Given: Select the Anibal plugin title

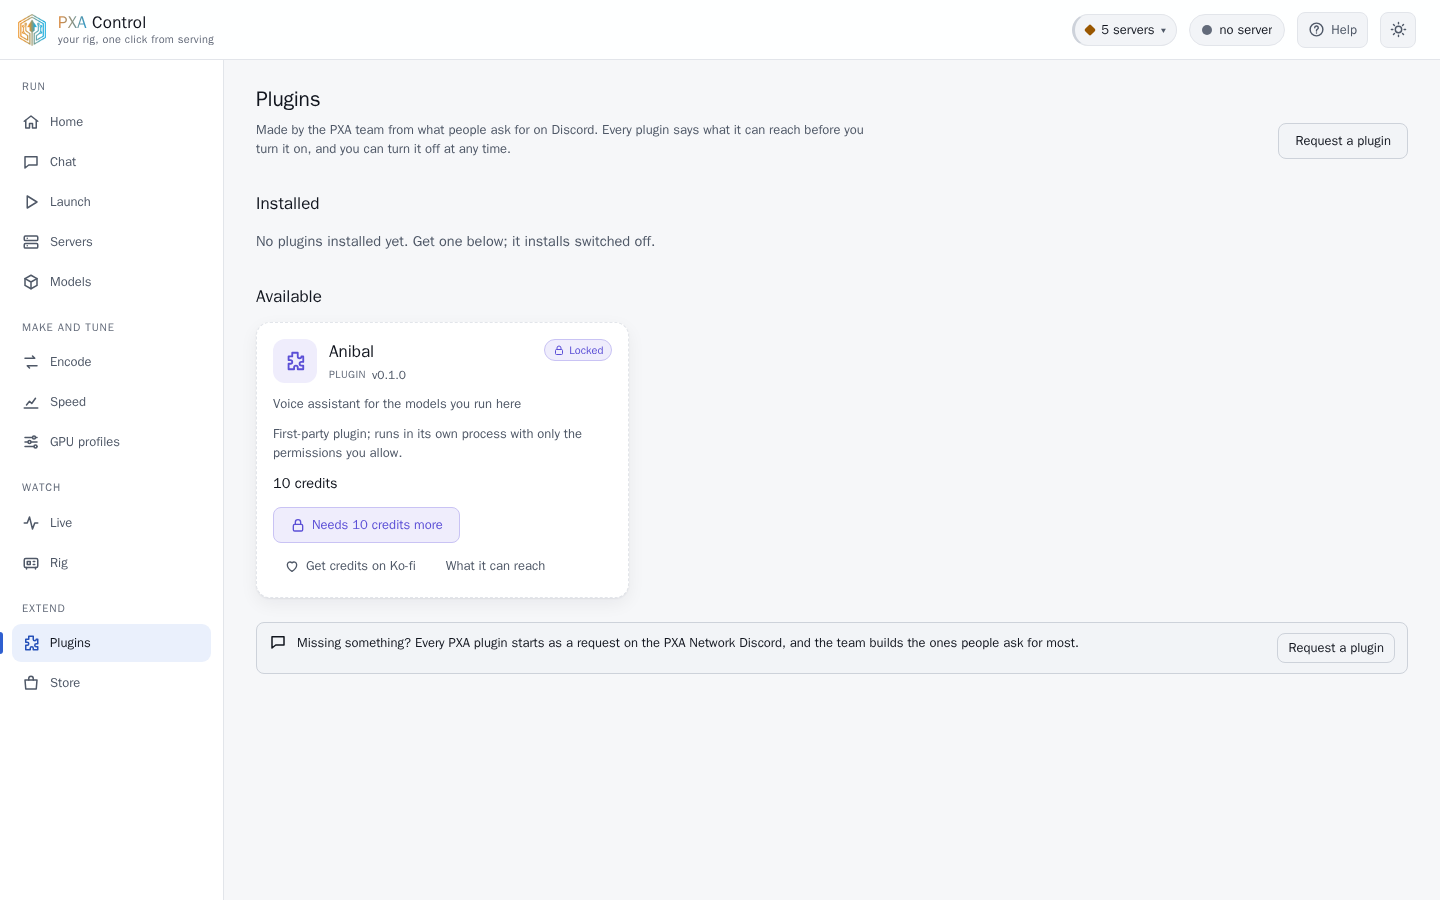Looking at the screenshot, I should [x=351, y=352].
